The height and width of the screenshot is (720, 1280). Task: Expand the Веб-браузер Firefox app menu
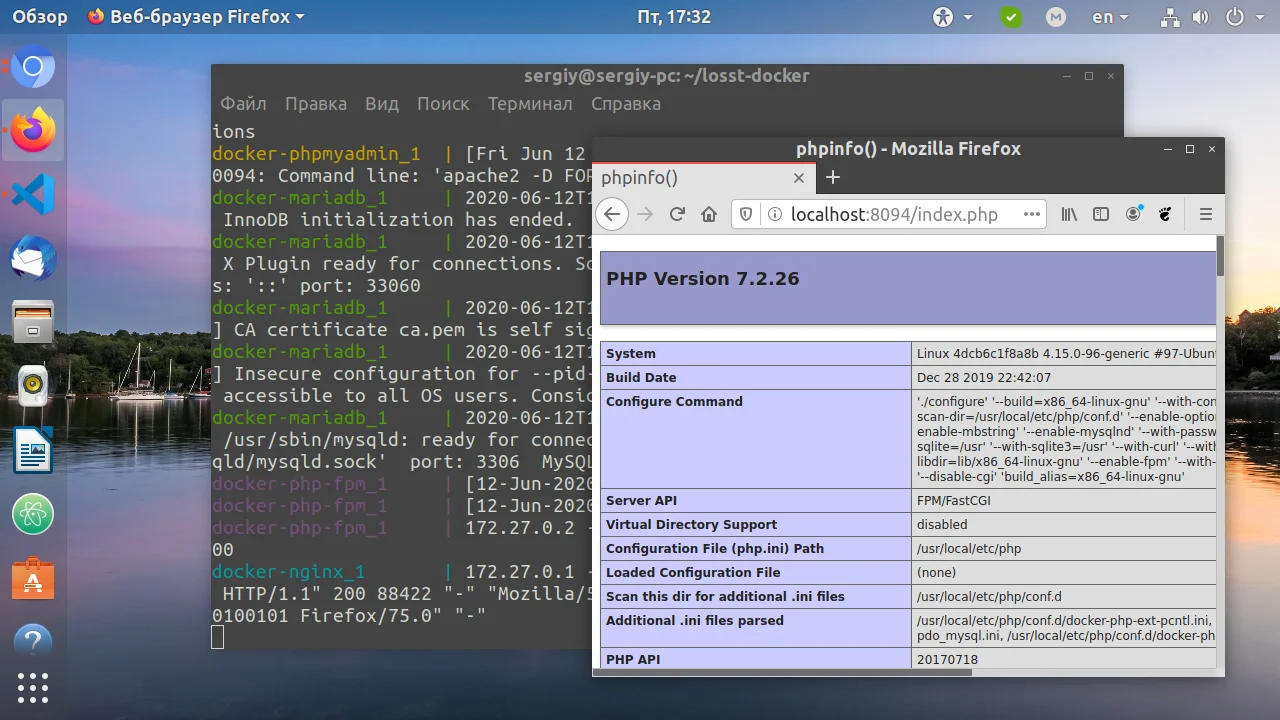pos(196,17)
